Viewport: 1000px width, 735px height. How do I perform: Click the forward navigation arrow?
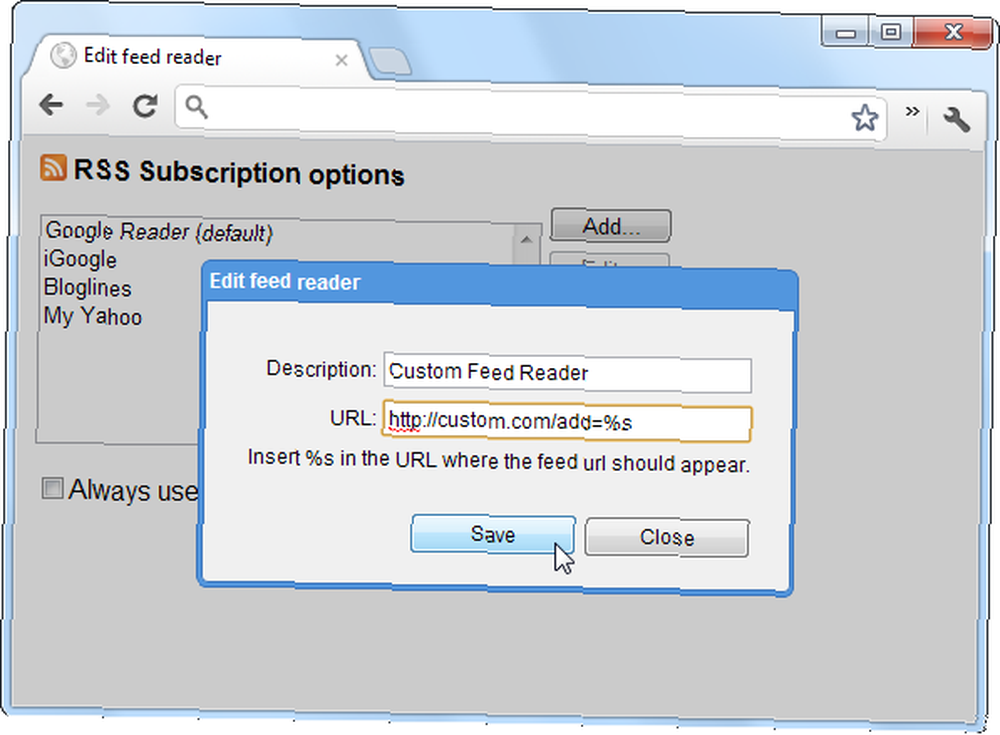pyautogui.click(x=98, y=105)
